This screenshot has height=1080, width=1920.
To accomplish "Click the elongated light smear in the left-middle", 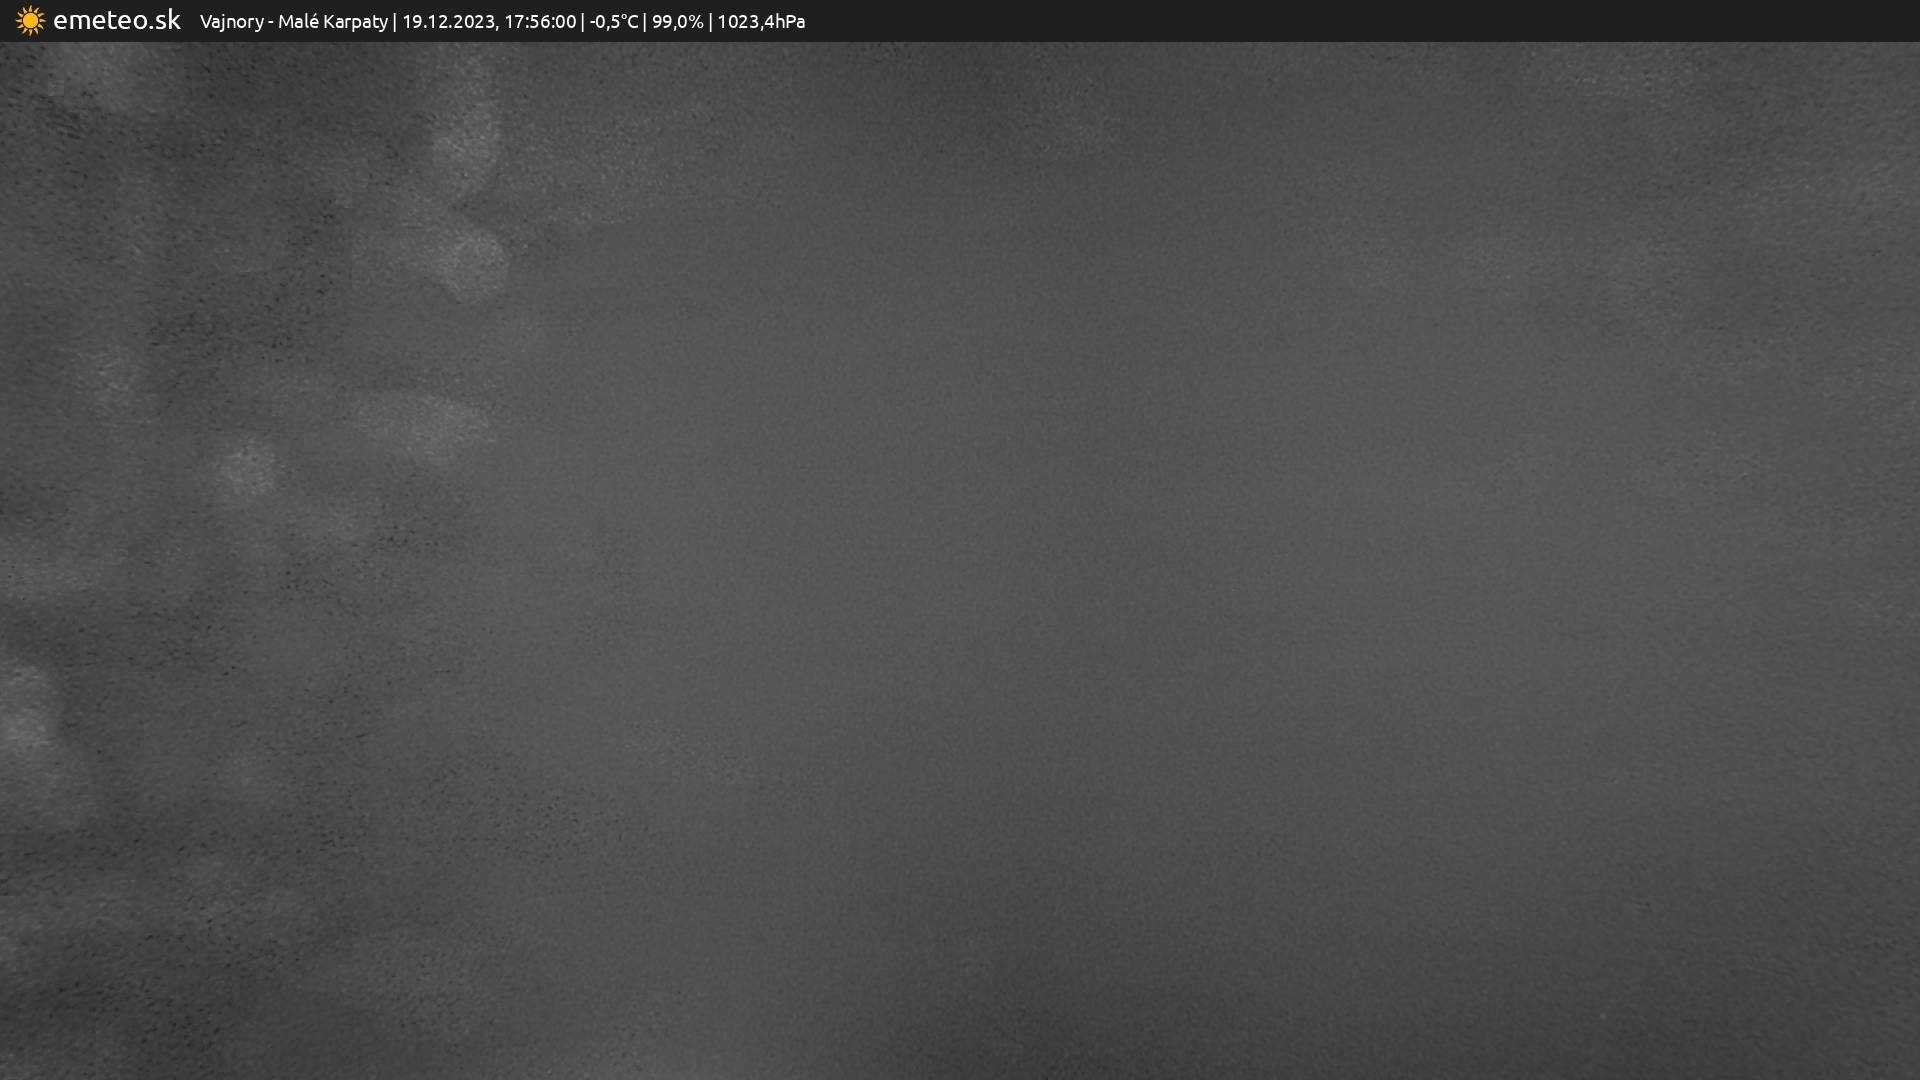I will [420, 420].
